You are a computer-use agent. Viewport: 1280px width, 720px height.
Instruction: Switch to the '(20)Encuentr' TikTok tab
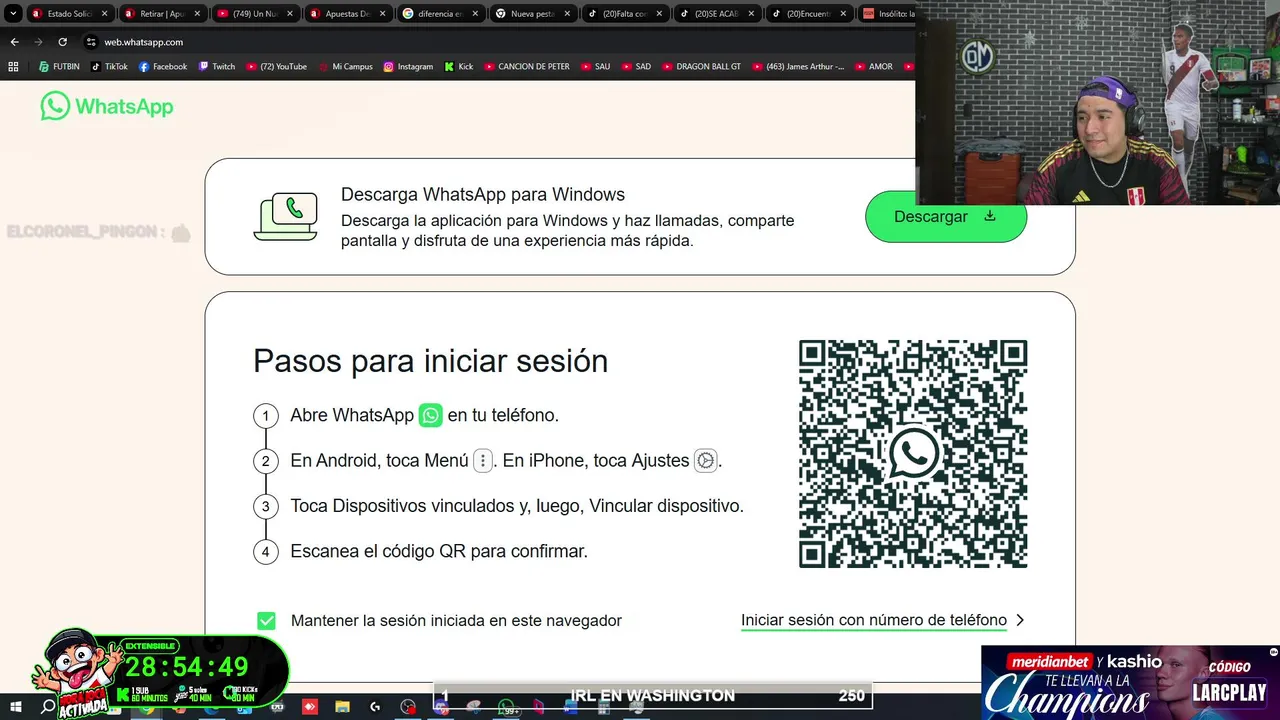(x=810, y=14)
